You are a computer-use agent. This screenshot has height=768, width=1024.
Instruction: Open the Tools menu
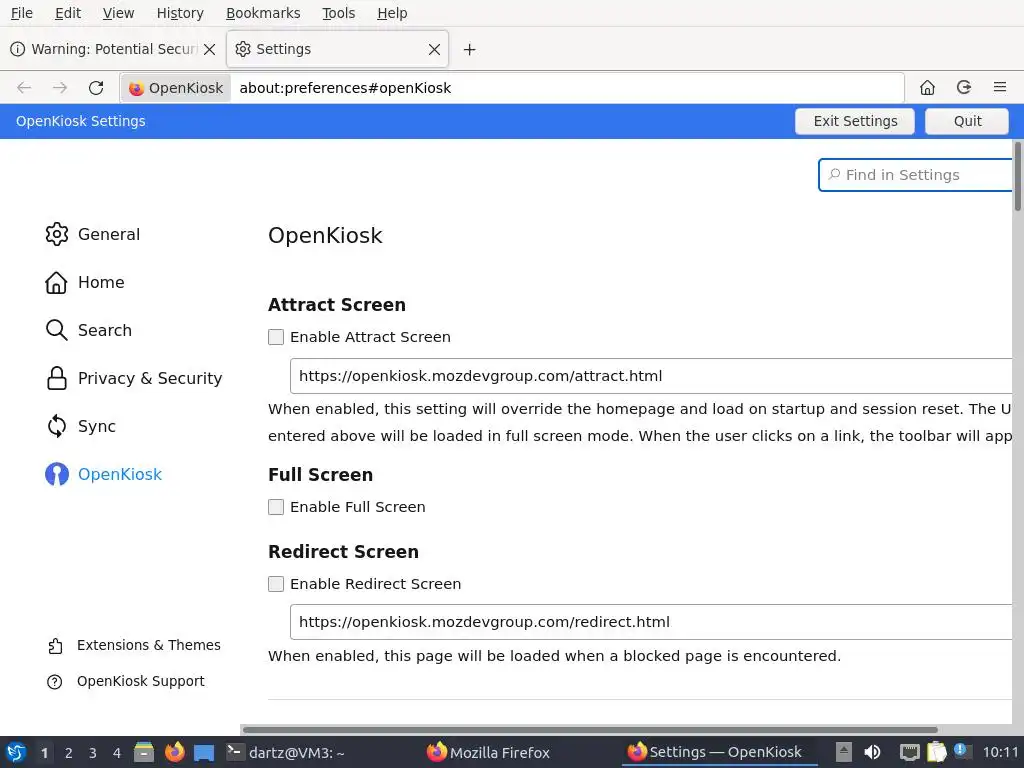tap(338, 13)
